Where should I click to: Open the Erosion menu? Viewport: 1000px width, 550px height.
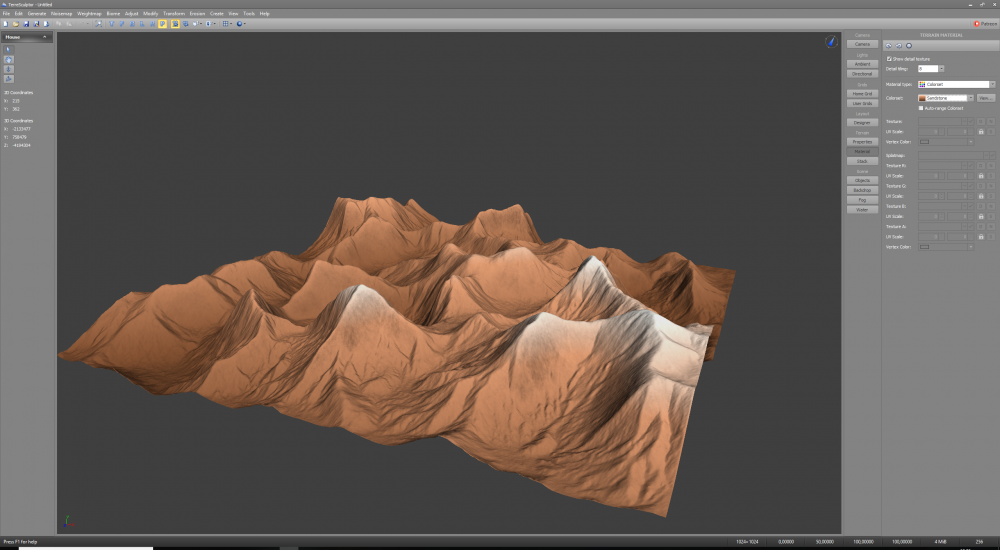(x=198, y=13)
